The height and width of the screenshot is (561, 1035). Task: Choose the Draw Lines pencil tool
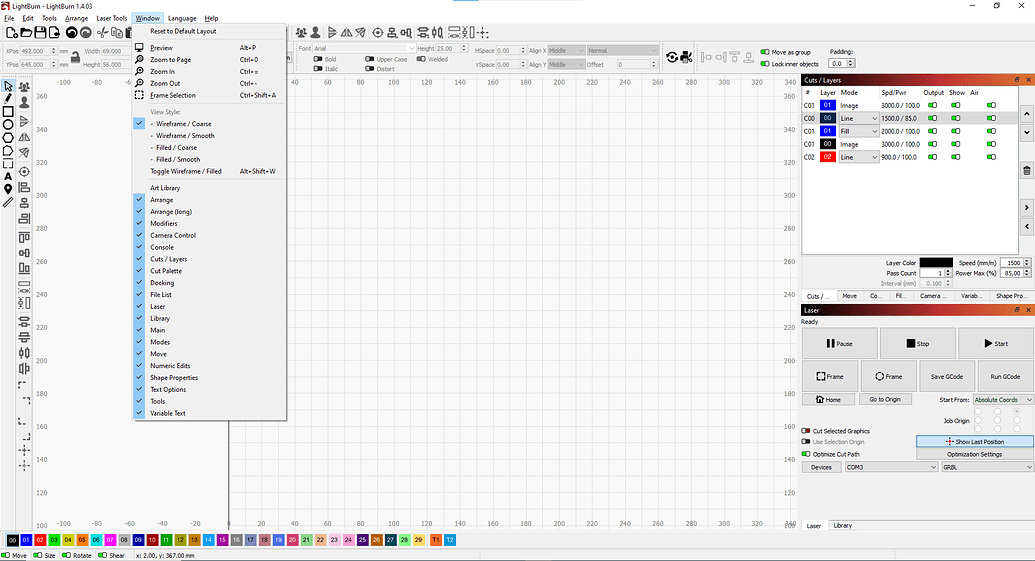[x=8, y=99]
